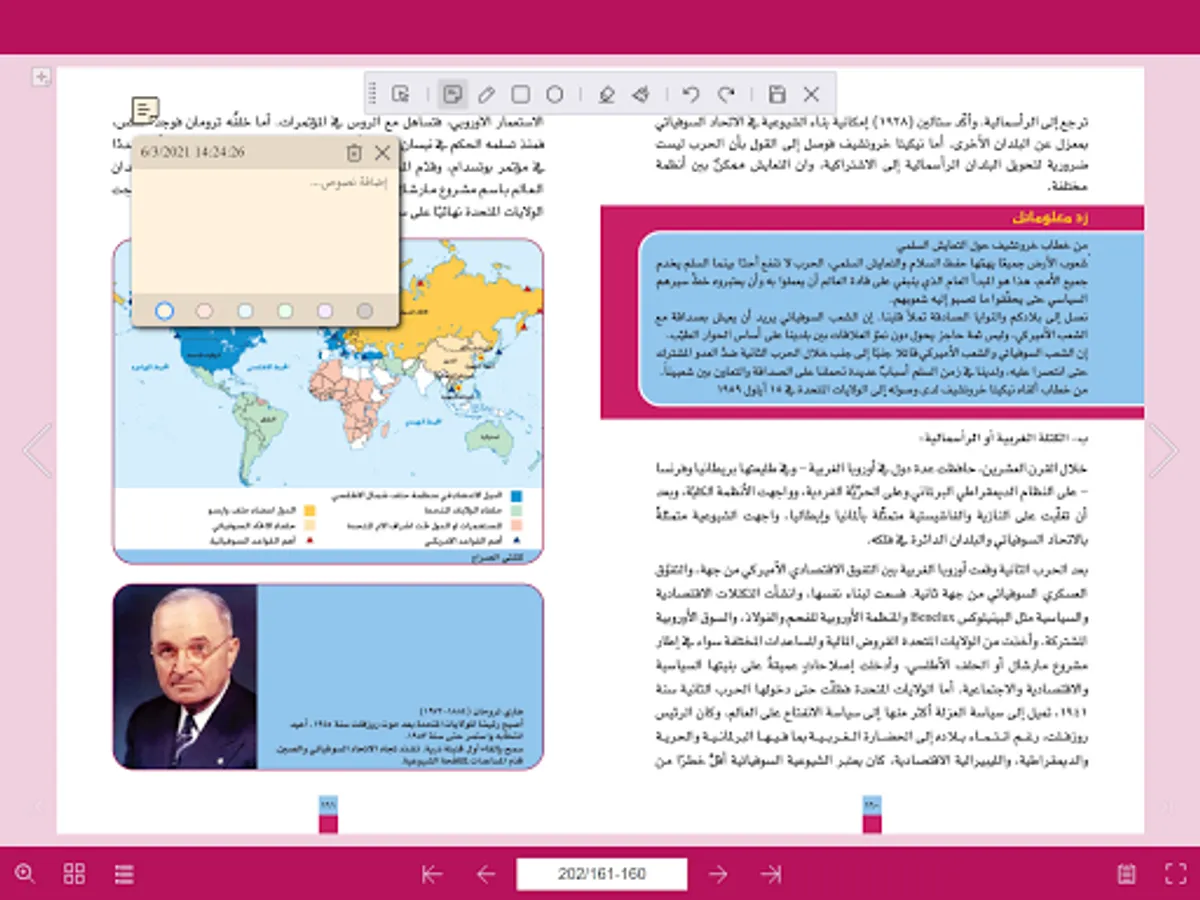Select the object selection tool in annotation toolbar
1200x900 pixels.
401,94
